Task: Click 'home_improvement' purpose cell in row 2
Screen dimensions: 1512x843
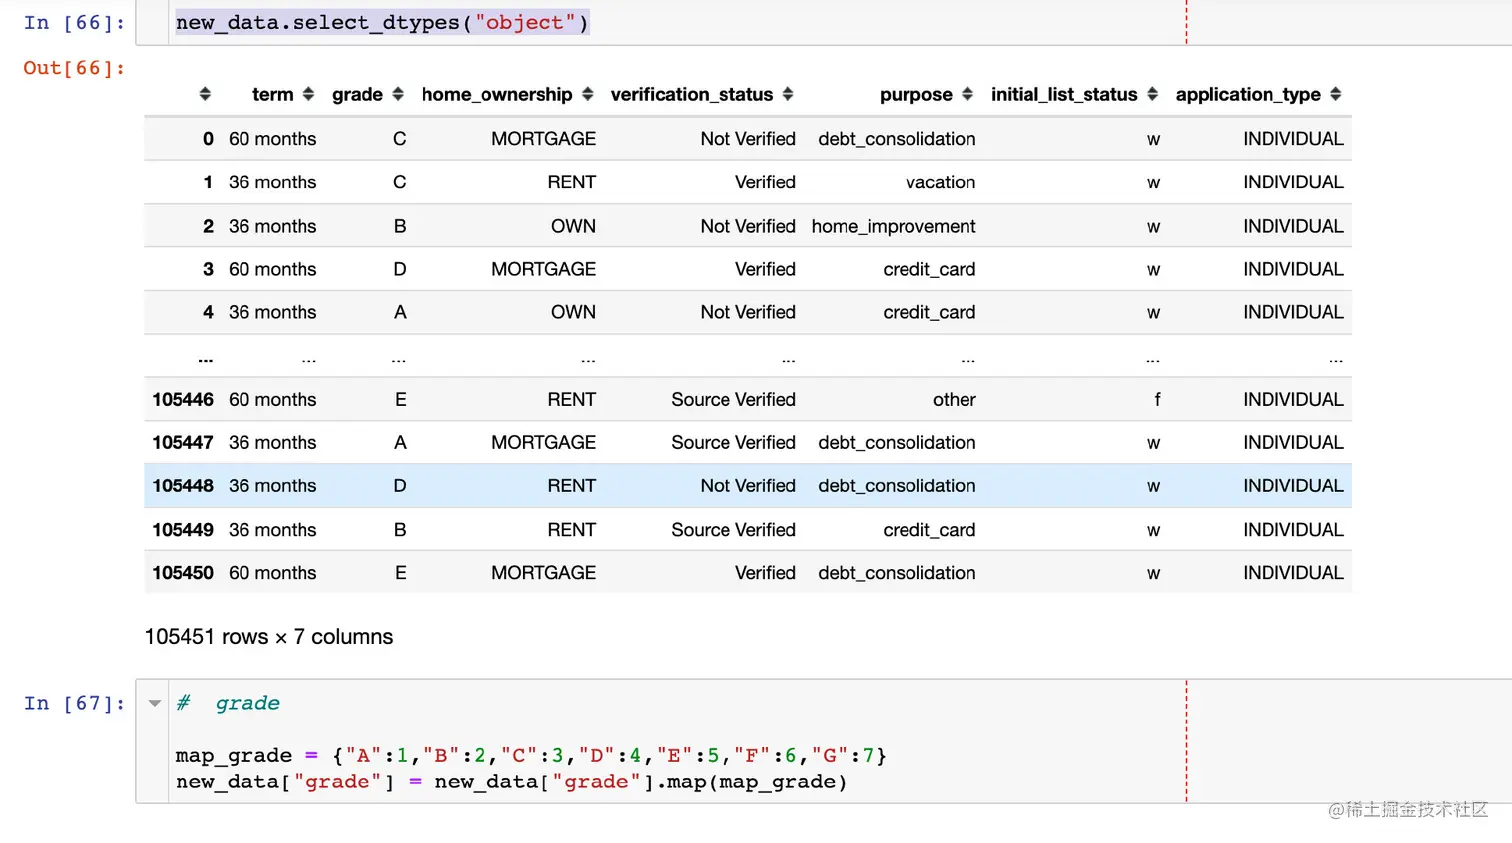Action: 893,226
